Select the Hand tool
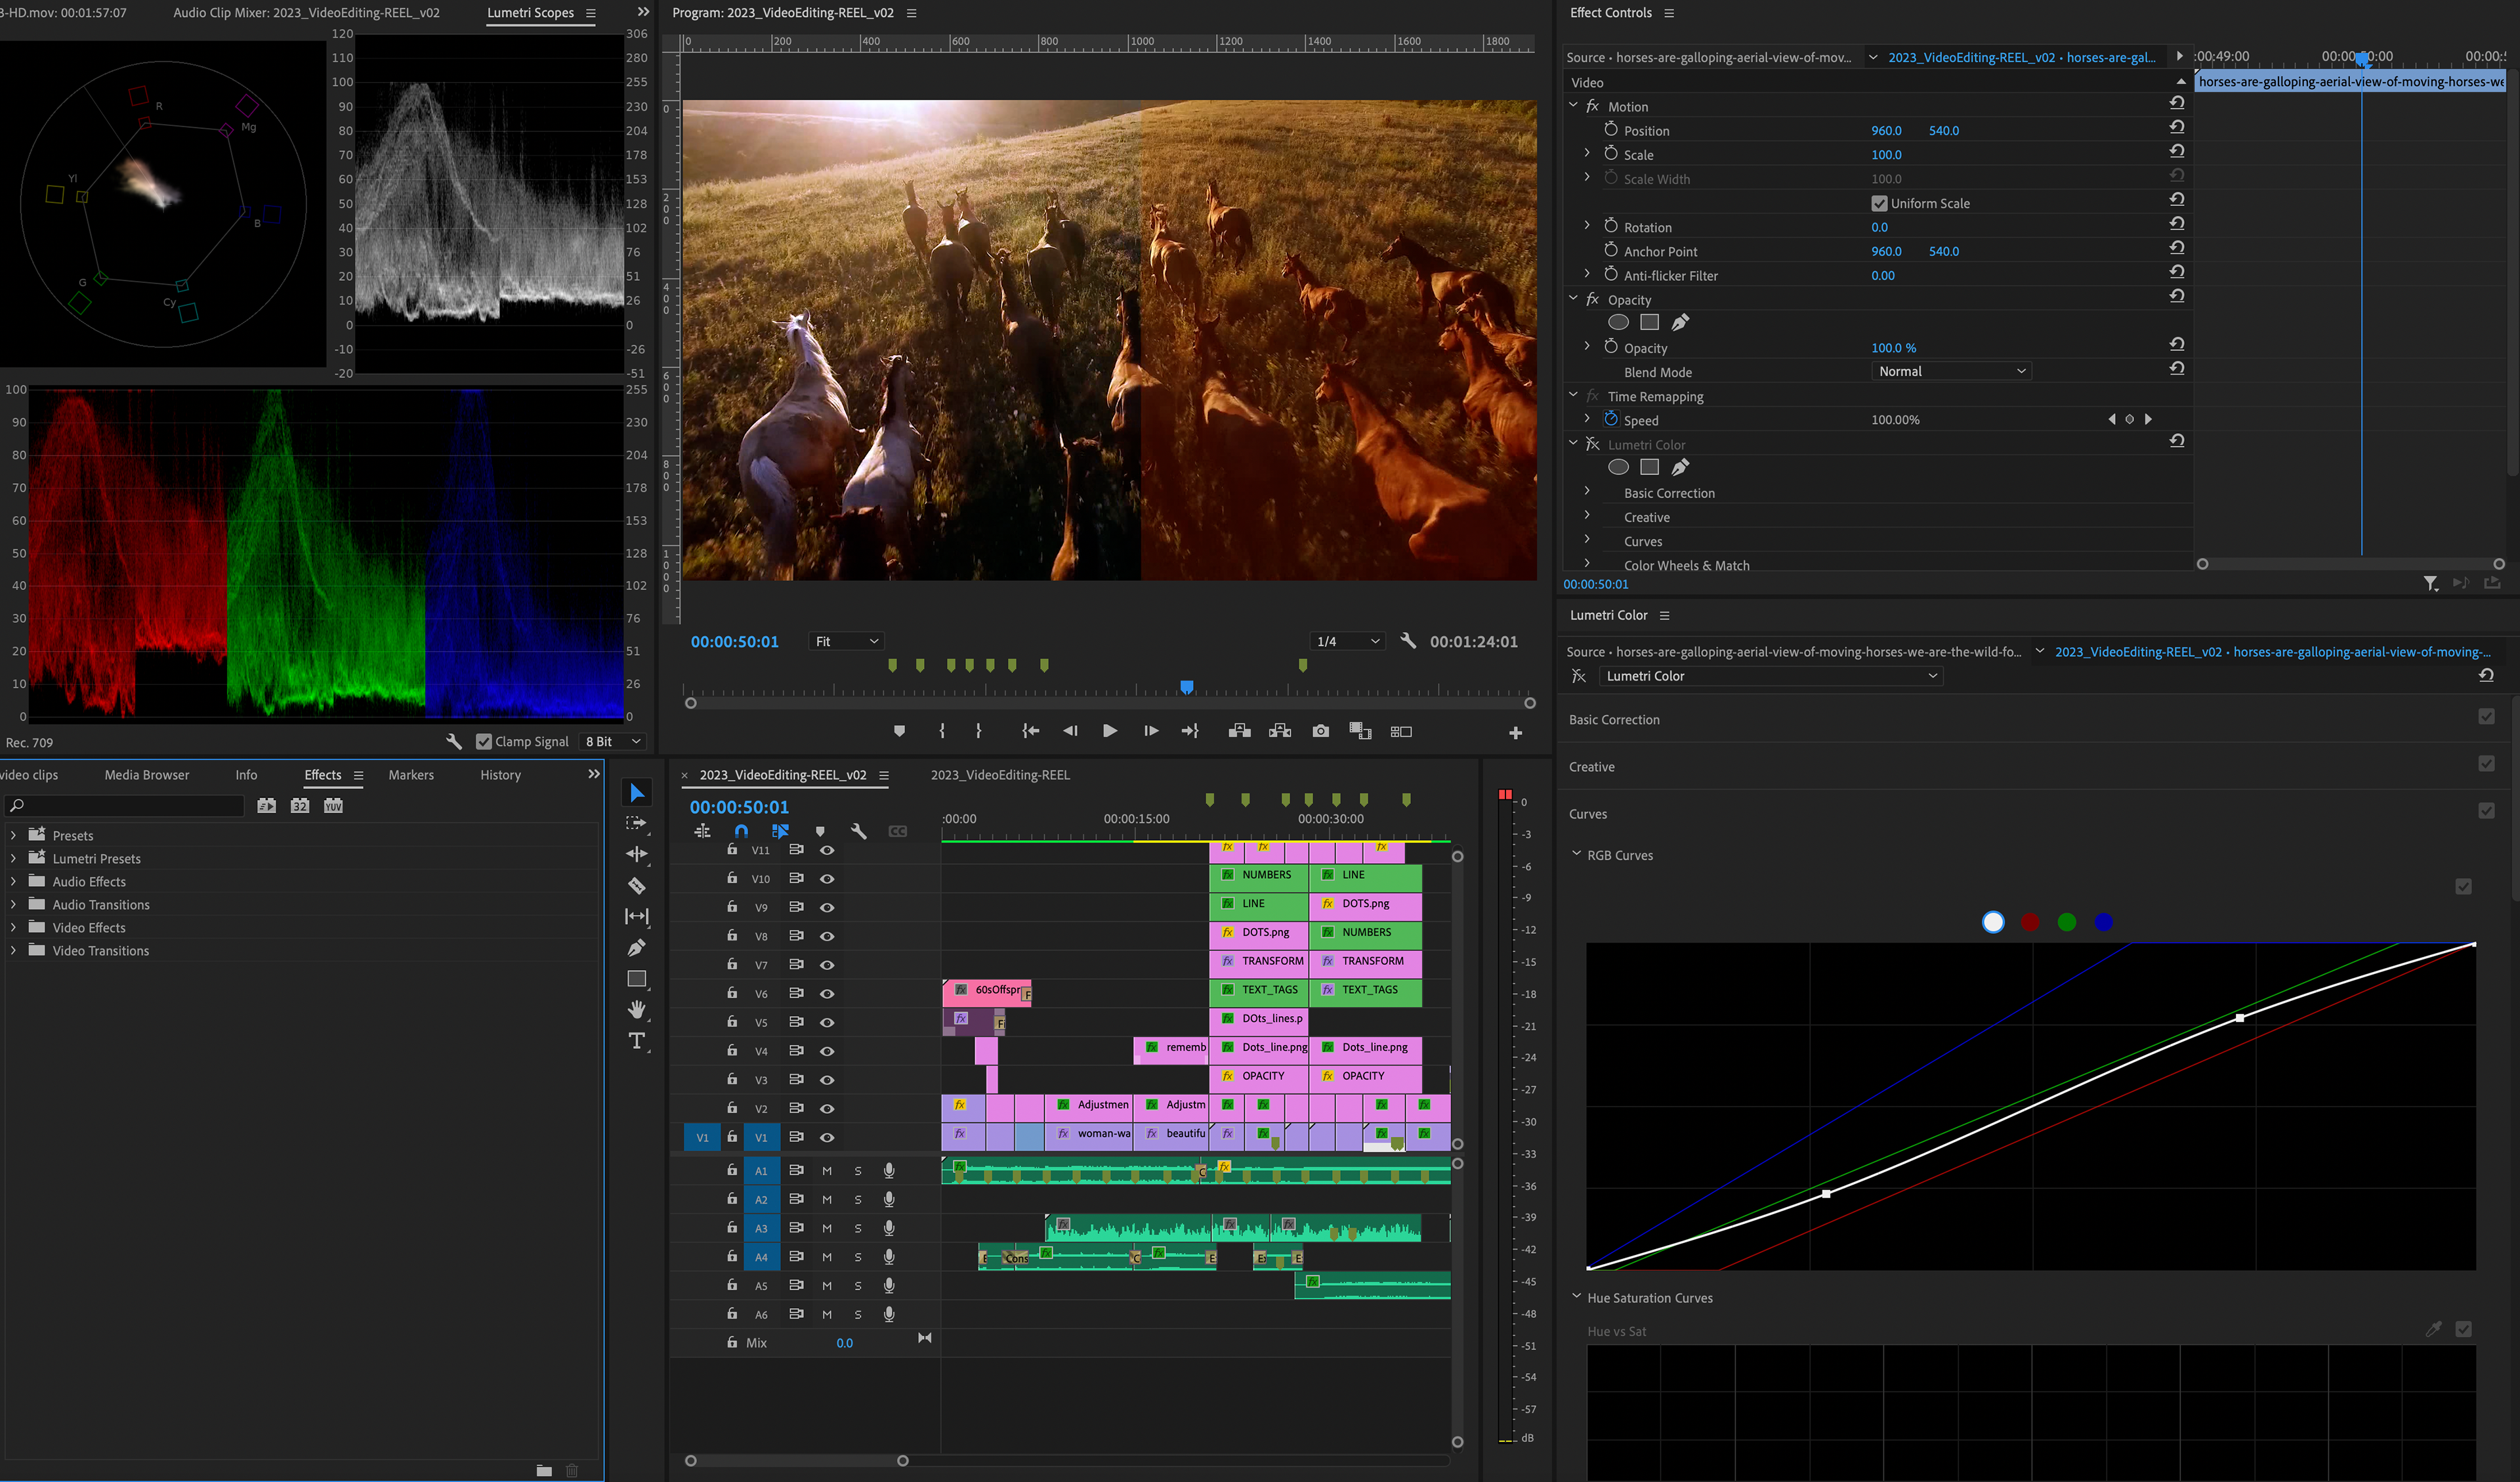2520x1482 pixels. tap(636, 1009)
